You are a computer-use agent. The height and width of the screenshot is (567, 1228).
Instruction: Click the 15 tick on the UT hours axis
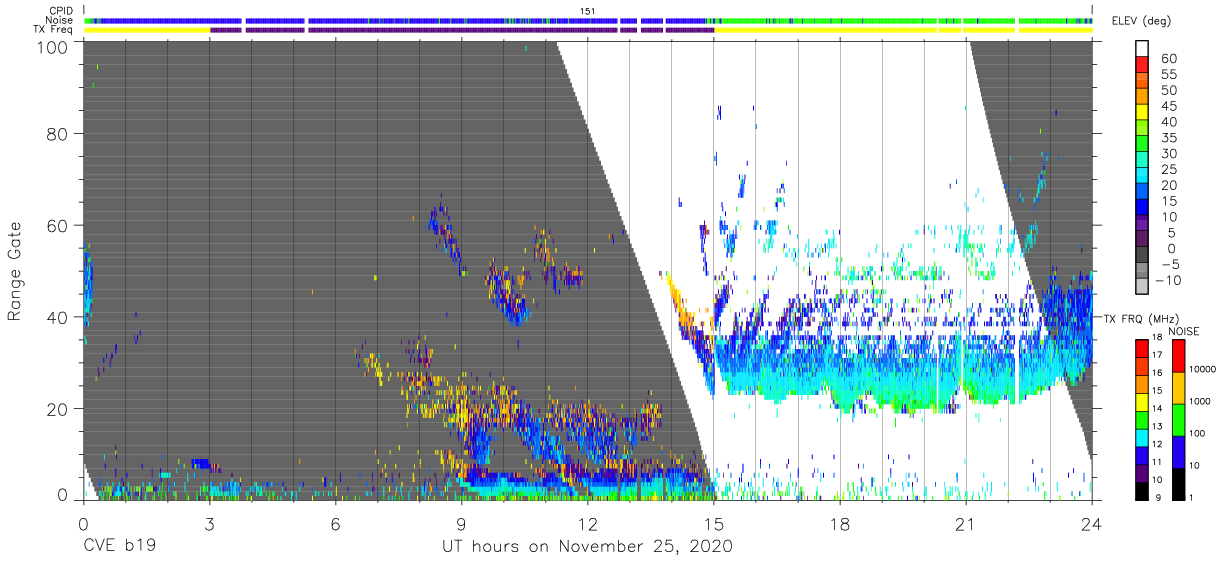(714, 523)
